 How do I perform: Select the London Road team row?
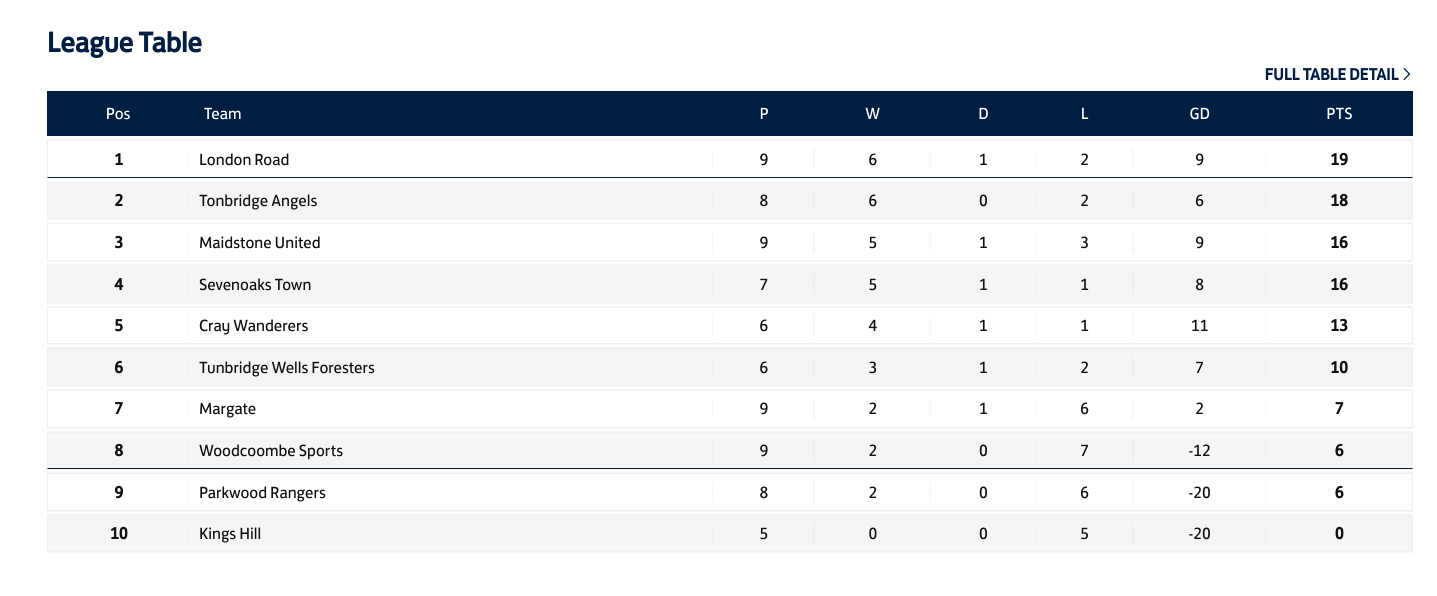[x=729, y=159]
